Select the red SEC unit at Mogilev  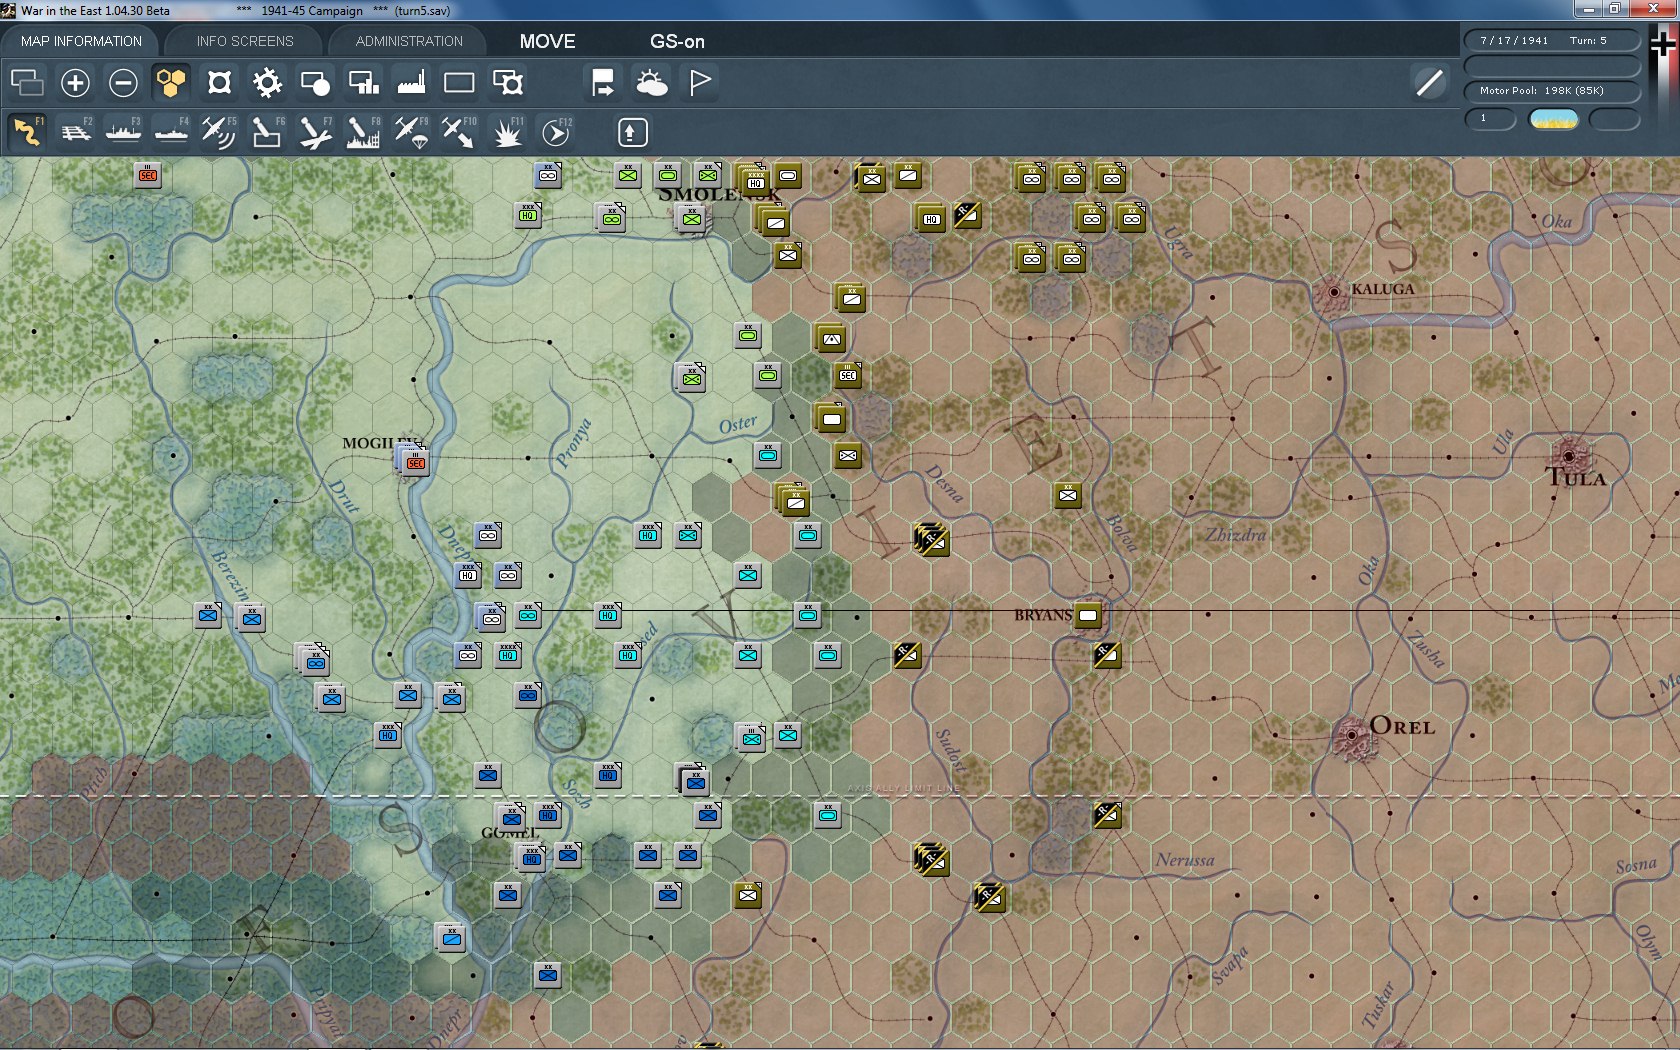[x=415, y=463]
